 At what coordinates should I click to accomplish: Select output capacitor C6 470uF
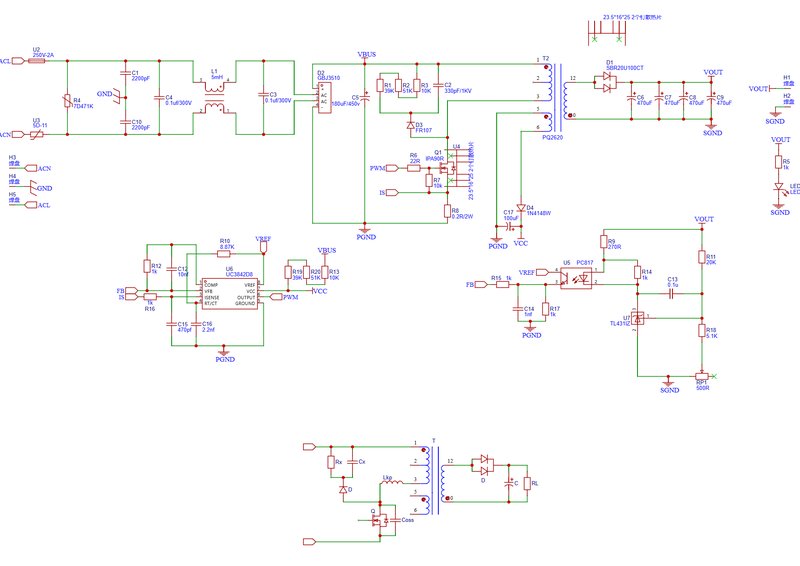pos(632,97)
